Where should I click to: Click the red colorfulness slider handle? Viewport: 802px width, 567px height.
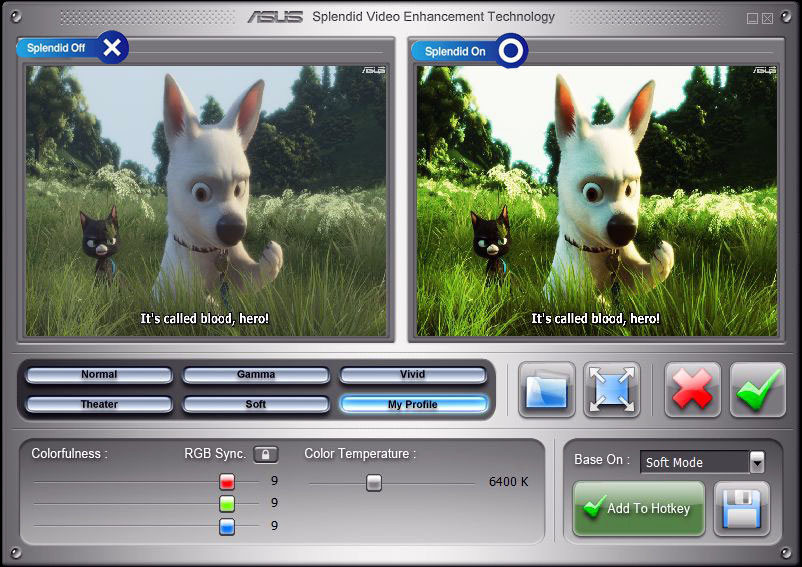(x=227, y=481)
